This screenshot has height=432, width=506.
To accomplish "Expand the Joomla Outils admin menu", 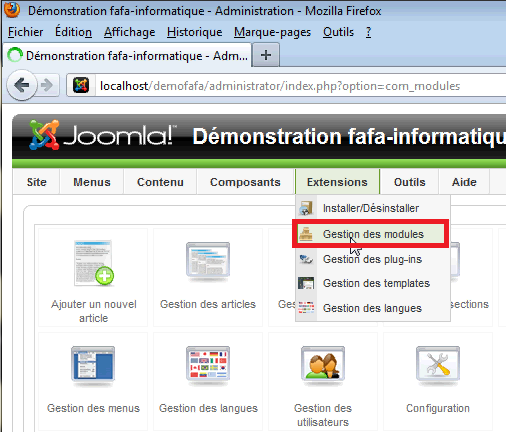I will 409,182.
